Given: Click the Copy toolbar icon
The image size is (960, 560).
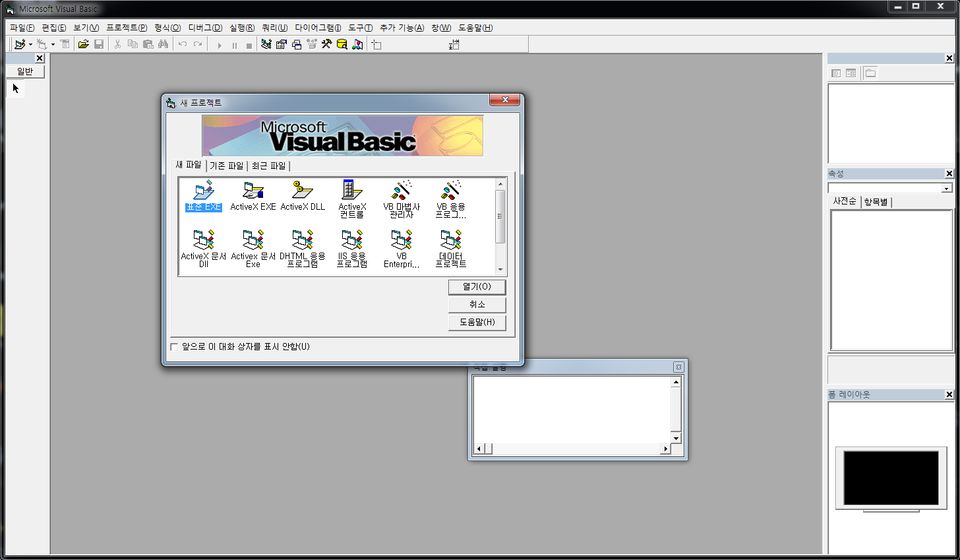Looking at the screenshot, I should point(132,44).
